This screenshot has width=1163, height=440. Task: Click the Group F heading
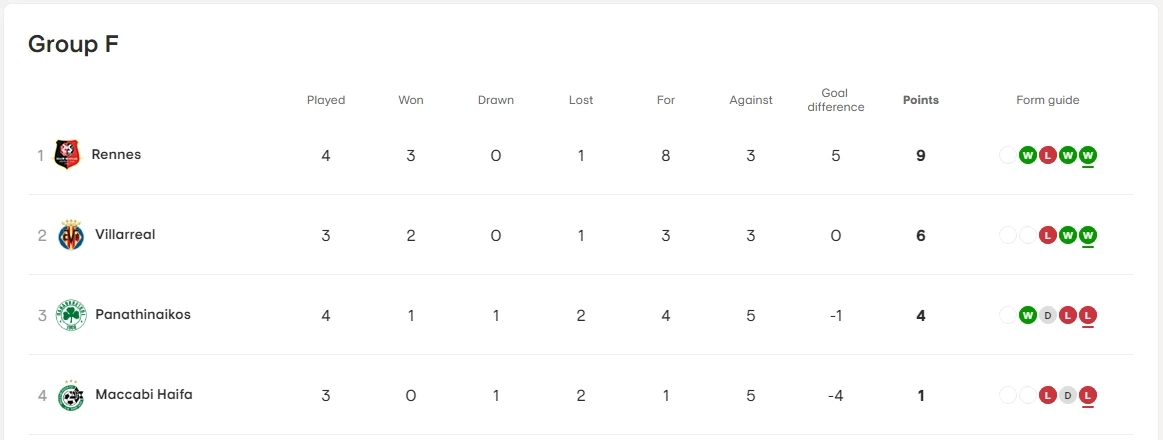pyautogui.click(x=73, y=44)
